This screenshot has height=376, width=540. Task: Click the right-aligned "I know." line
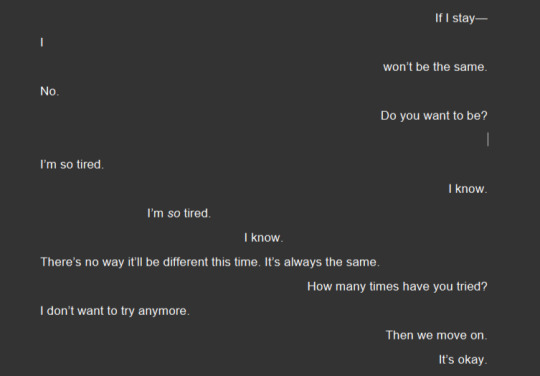(468, 189)
